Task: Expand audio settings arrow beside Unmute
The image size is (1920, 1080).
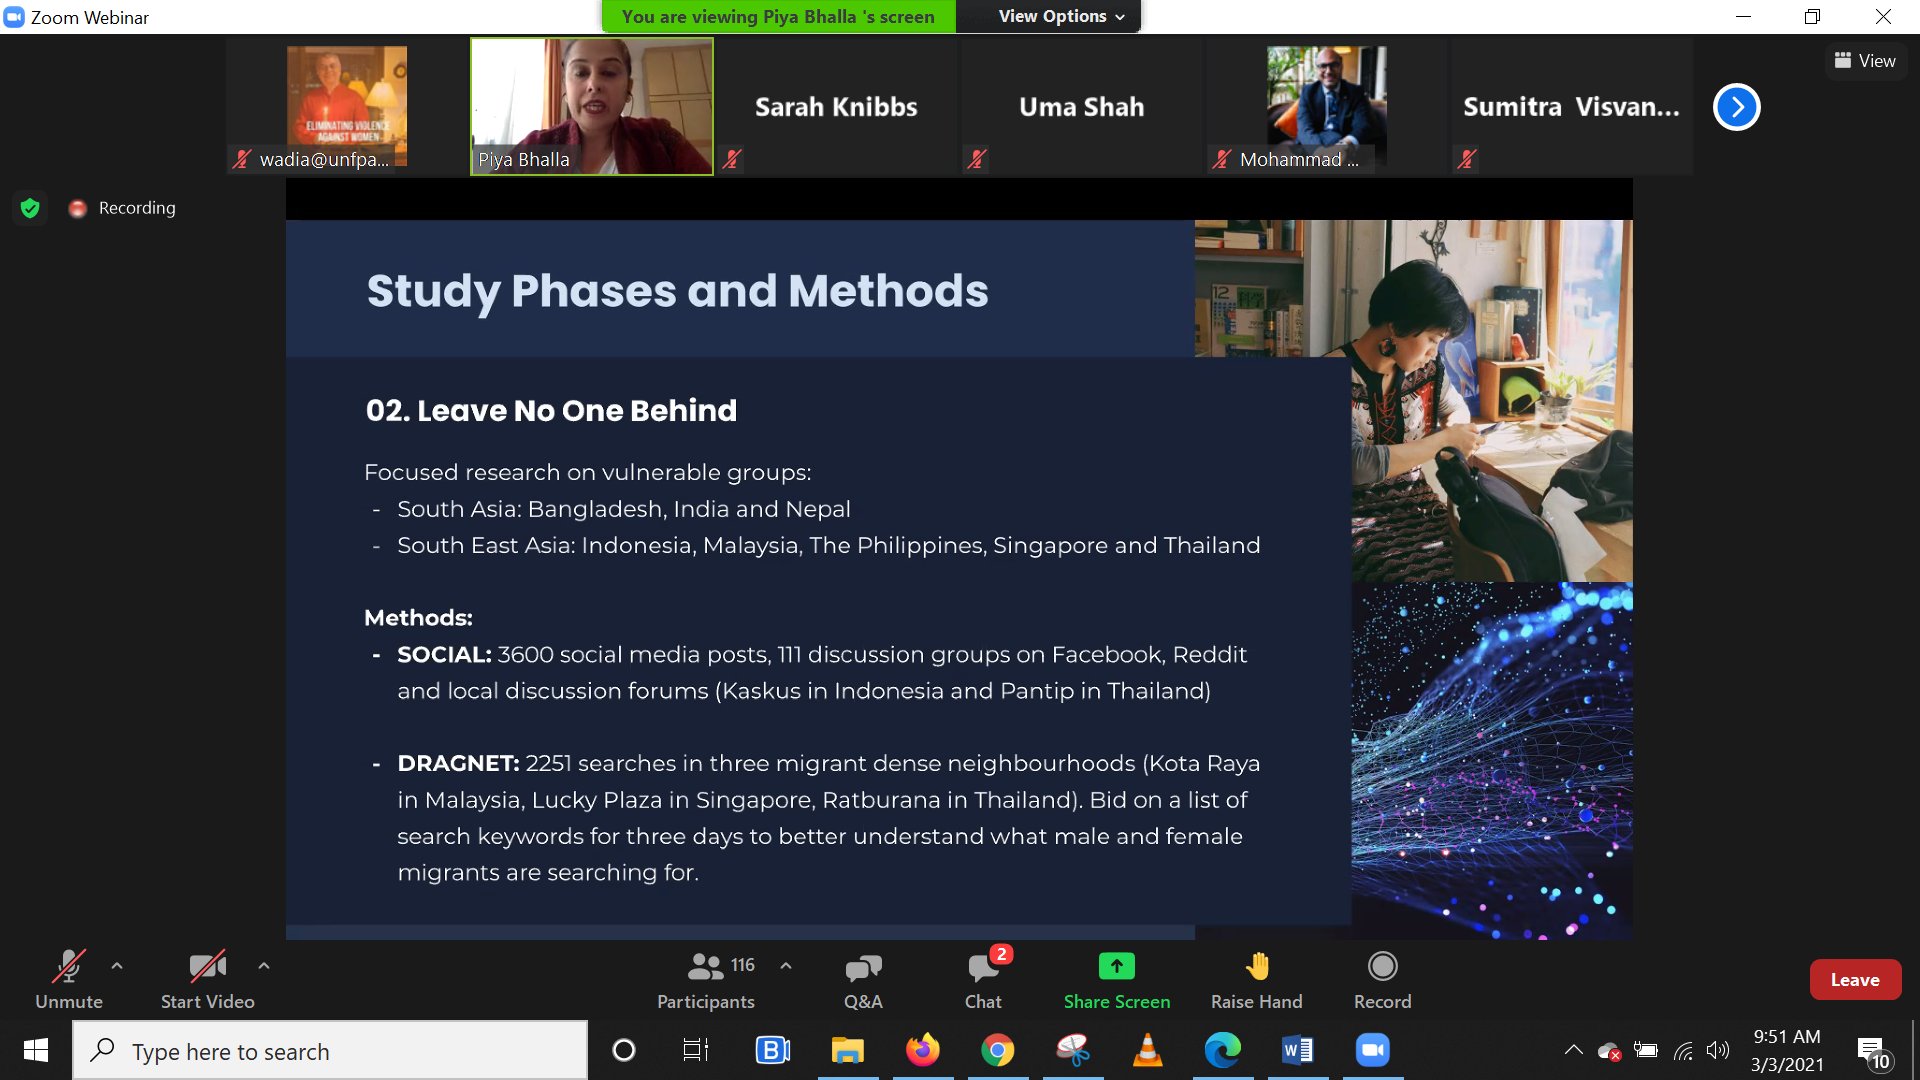Action: tap(117, 966)
